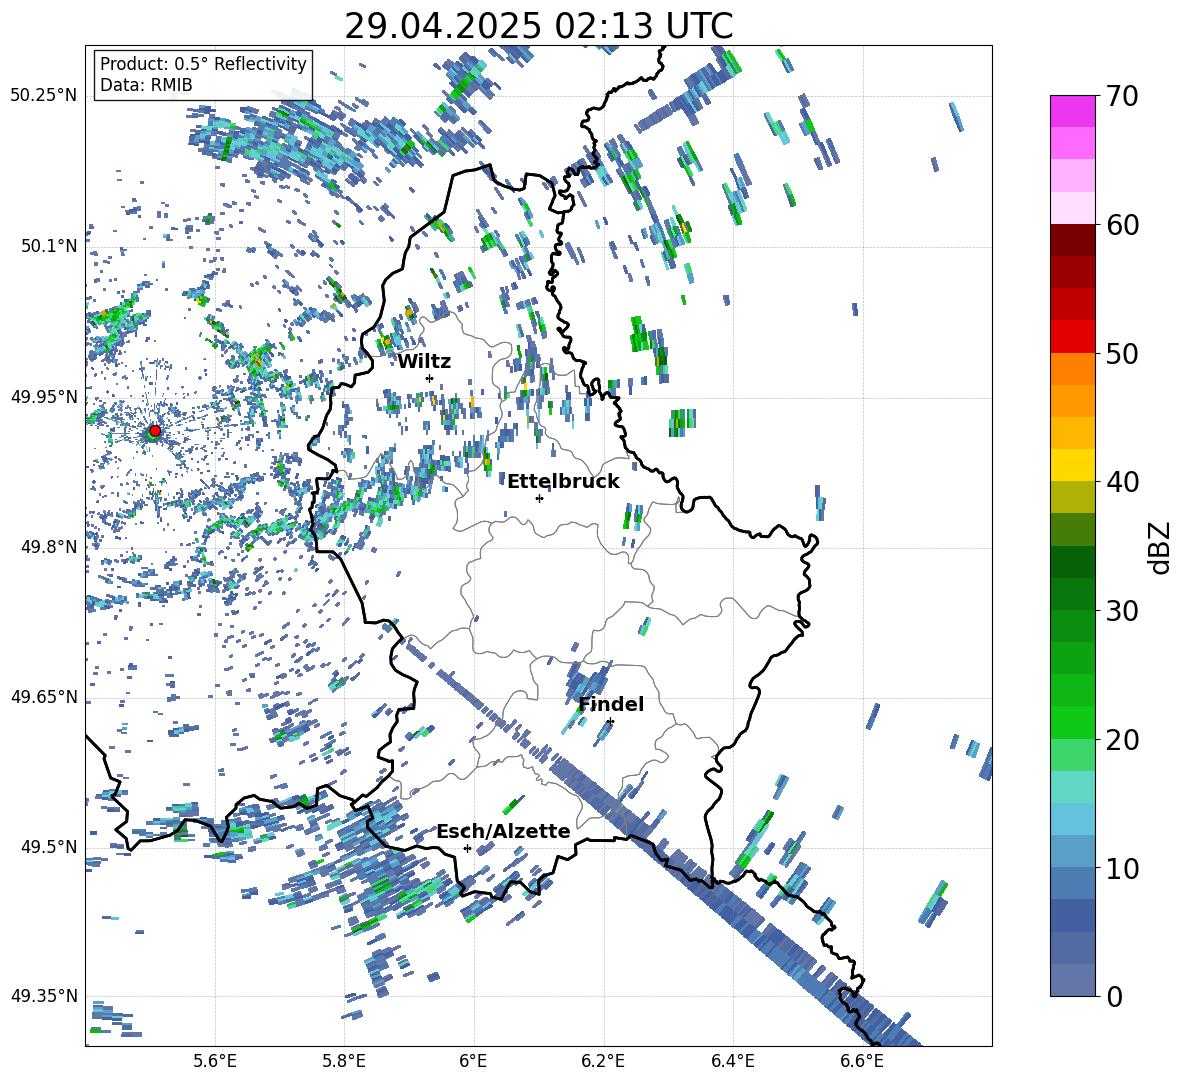The height and width of the screenshot is (1081, 1184).
Task: Click the 6.2°E longitude label
Action: click(x=603, y=1061)
